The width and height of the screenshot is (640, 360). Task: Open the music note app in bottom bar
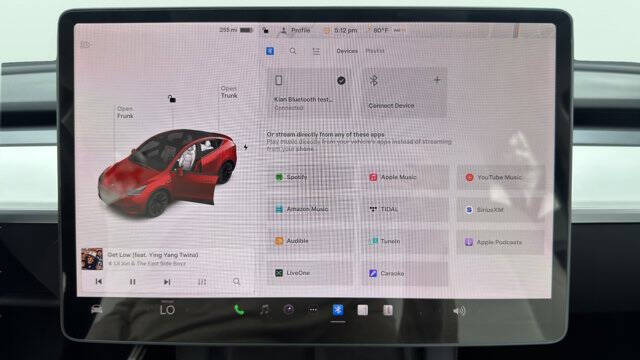tap(264, 310)
